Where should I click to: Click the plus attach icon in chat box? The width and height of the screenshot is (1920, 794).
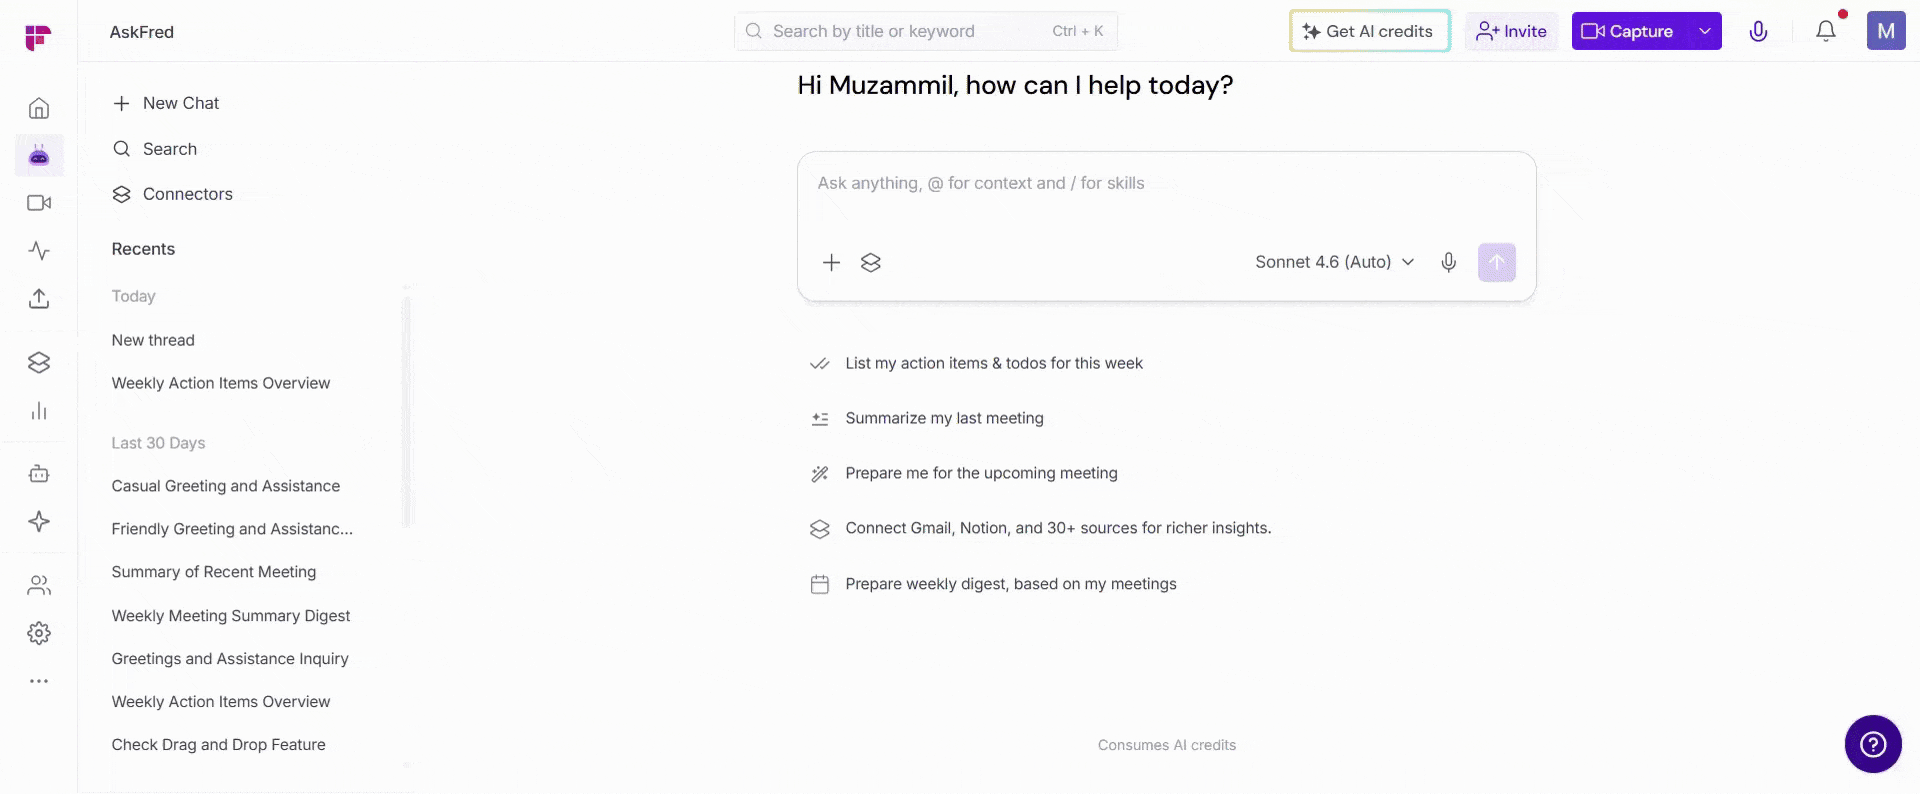click(831, 262)
